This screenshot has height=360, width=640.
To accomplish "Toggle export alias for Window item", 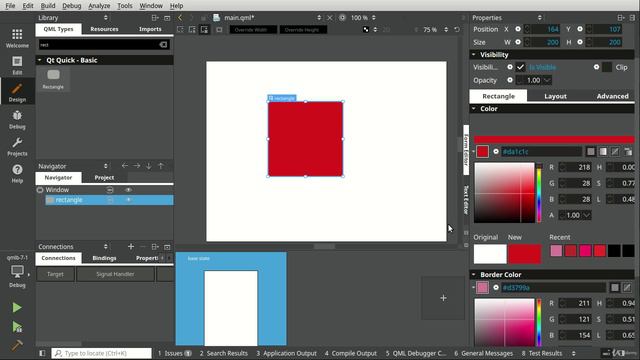I will pos(110,190).
